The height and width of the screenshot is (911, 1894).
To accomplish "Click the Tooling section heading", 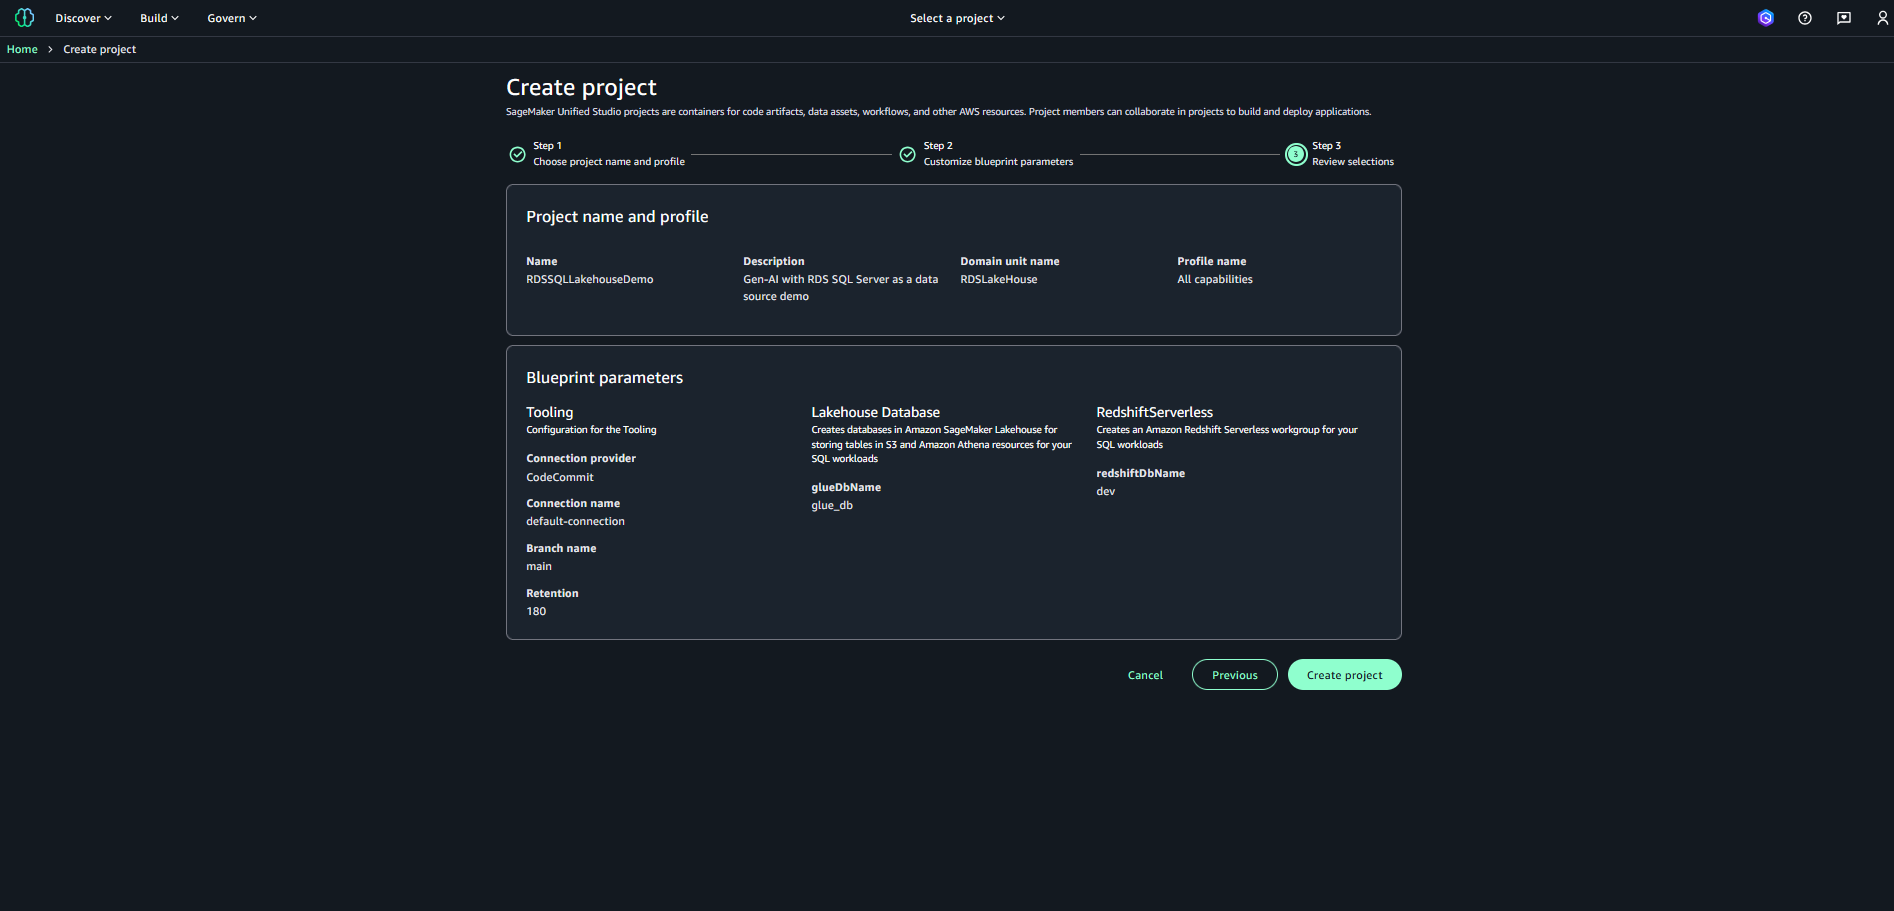I will click(x=550, y=412).
